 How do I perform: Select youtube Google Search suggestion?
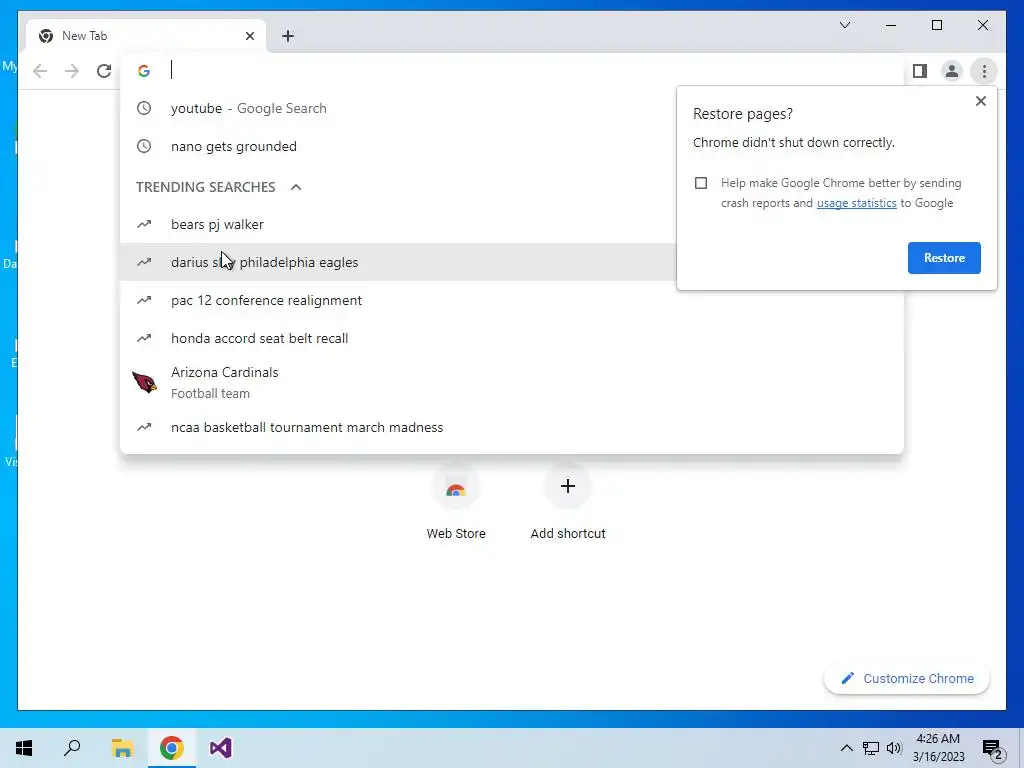(397, 108)
